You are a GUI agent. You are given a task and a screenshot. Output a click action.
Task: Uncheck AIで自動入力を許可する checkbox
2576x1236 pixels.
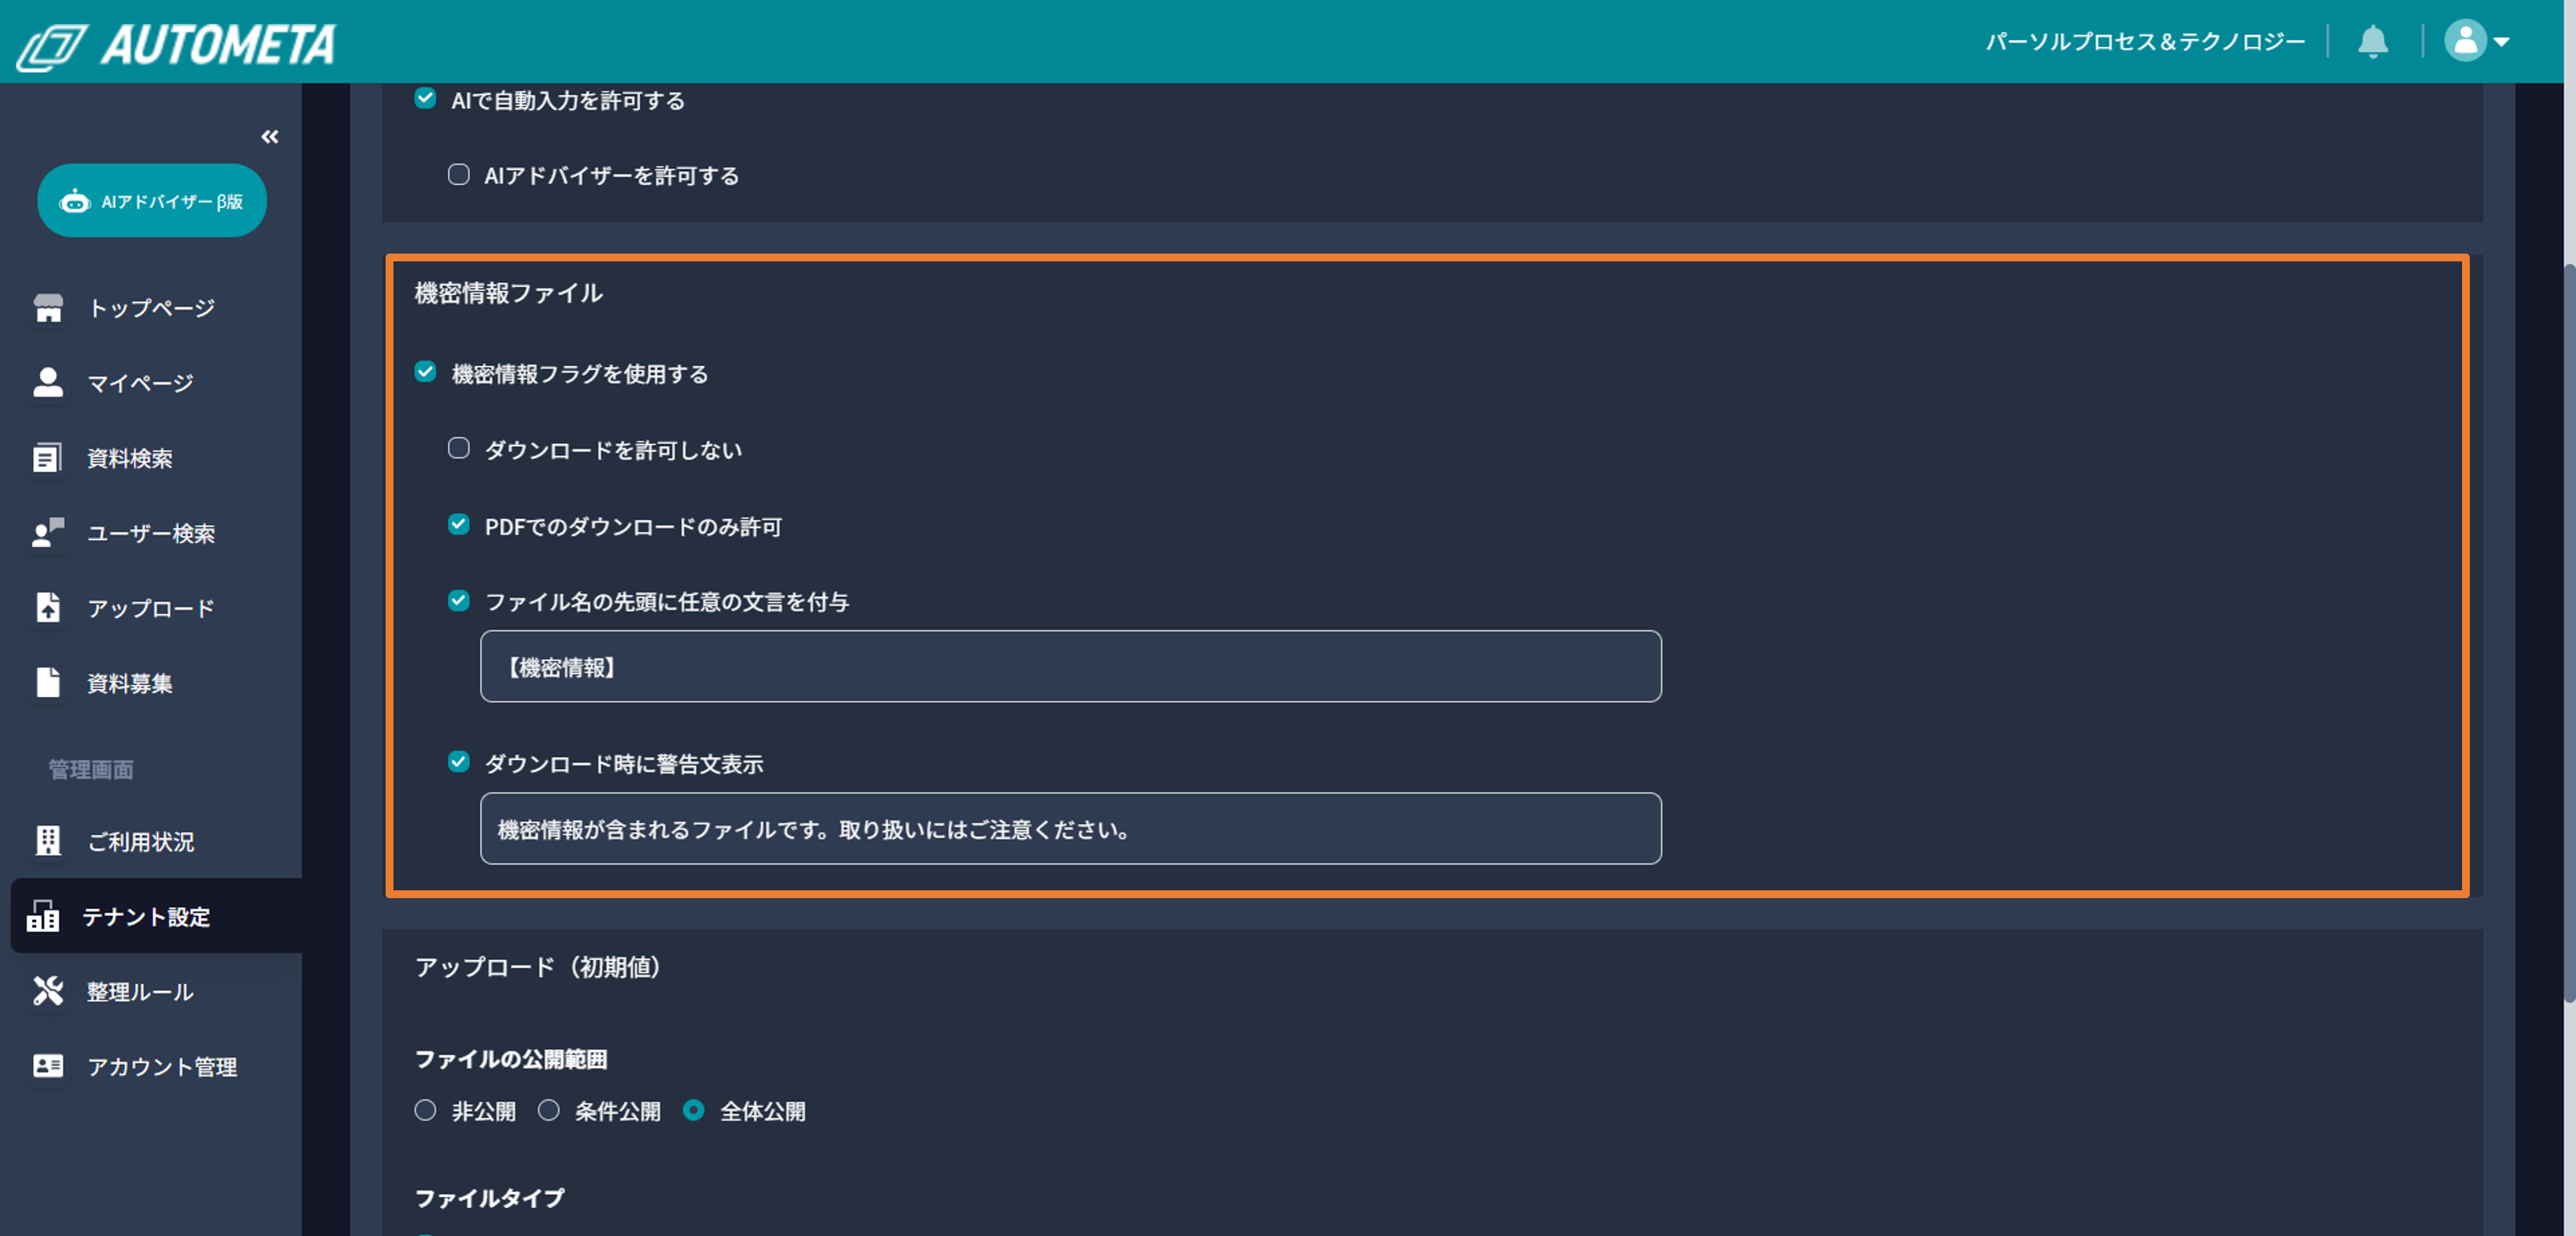425,98
